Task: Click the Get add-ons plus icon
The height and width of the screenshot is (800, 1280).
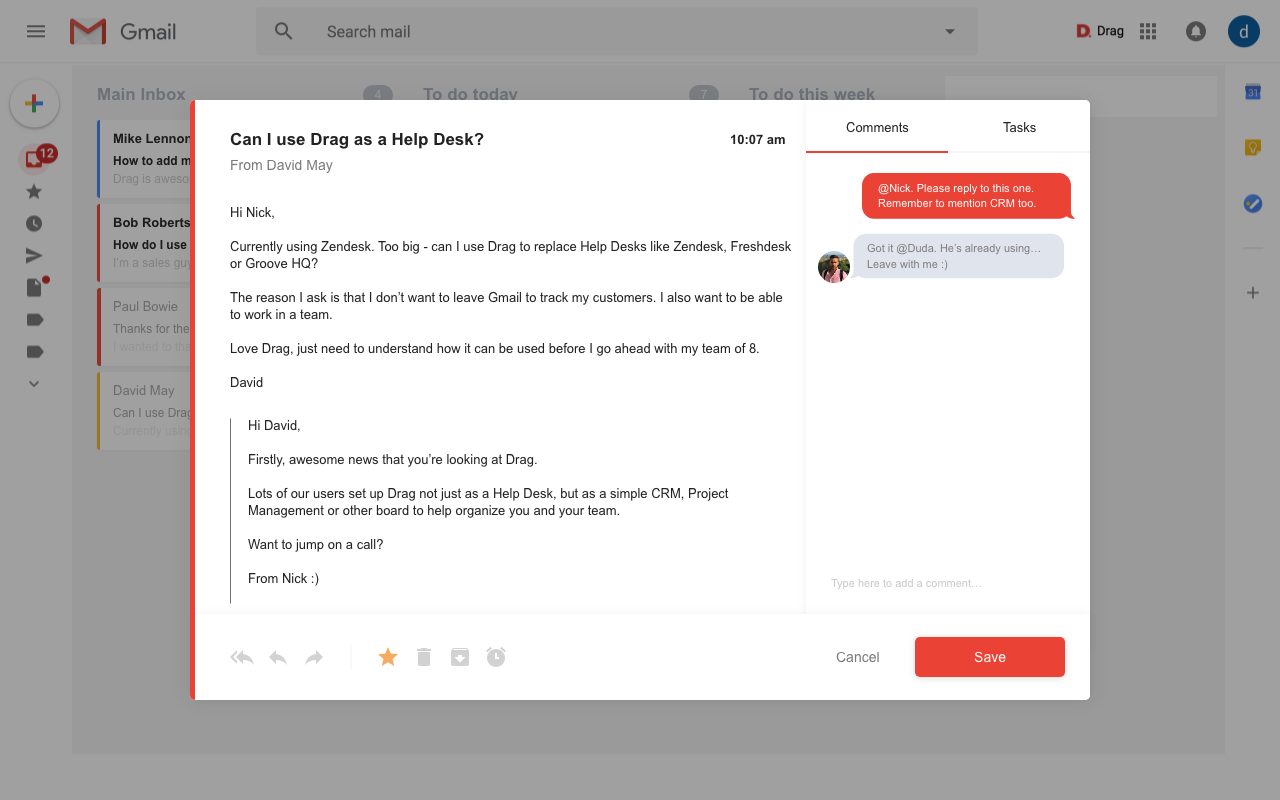Action: [1252, 293]
